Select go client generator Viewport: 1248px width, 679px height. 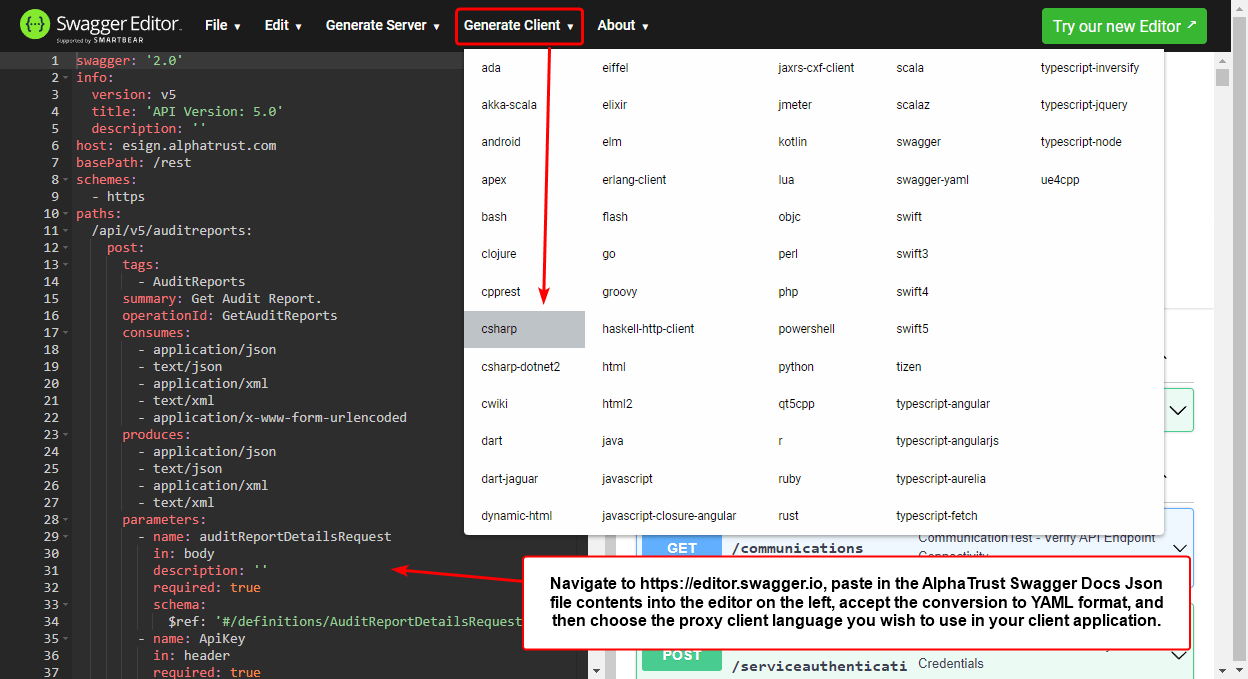[609, 254]
